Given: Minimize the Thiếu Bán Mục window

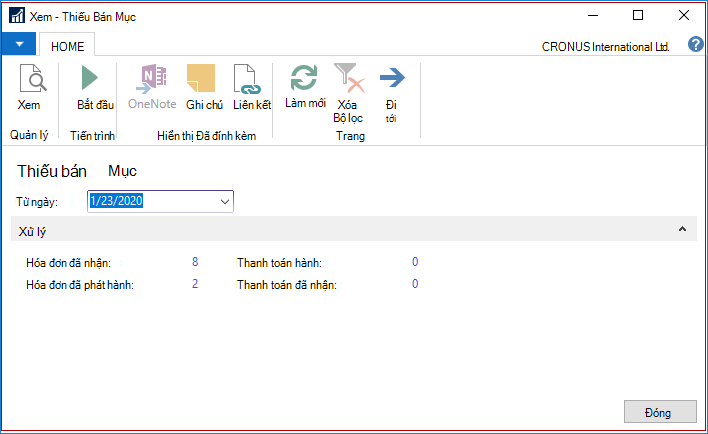Looking at the screenshot, I should click(593, 16).
